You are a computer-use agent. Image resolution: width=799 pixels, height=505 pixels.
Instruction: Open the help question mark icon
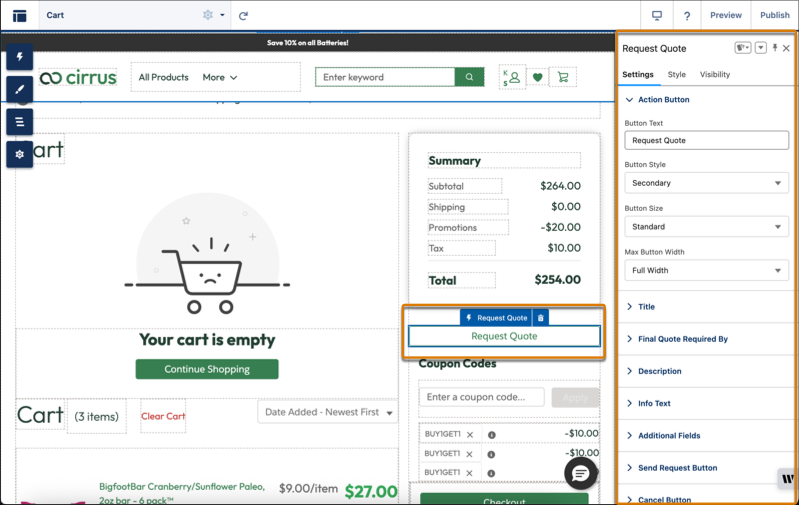687,16
